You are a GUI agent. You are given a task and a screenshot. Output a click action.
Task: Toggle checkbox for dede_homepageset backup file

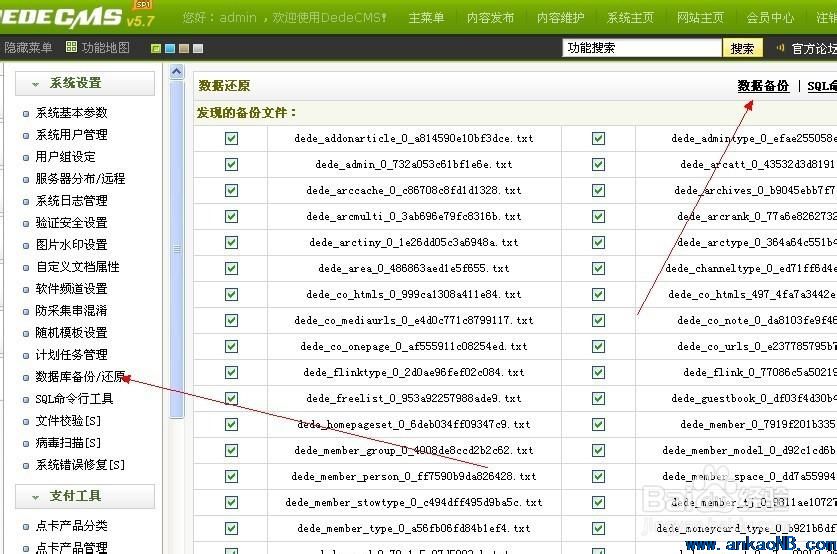pyautogui.click(x=231, y=424)
